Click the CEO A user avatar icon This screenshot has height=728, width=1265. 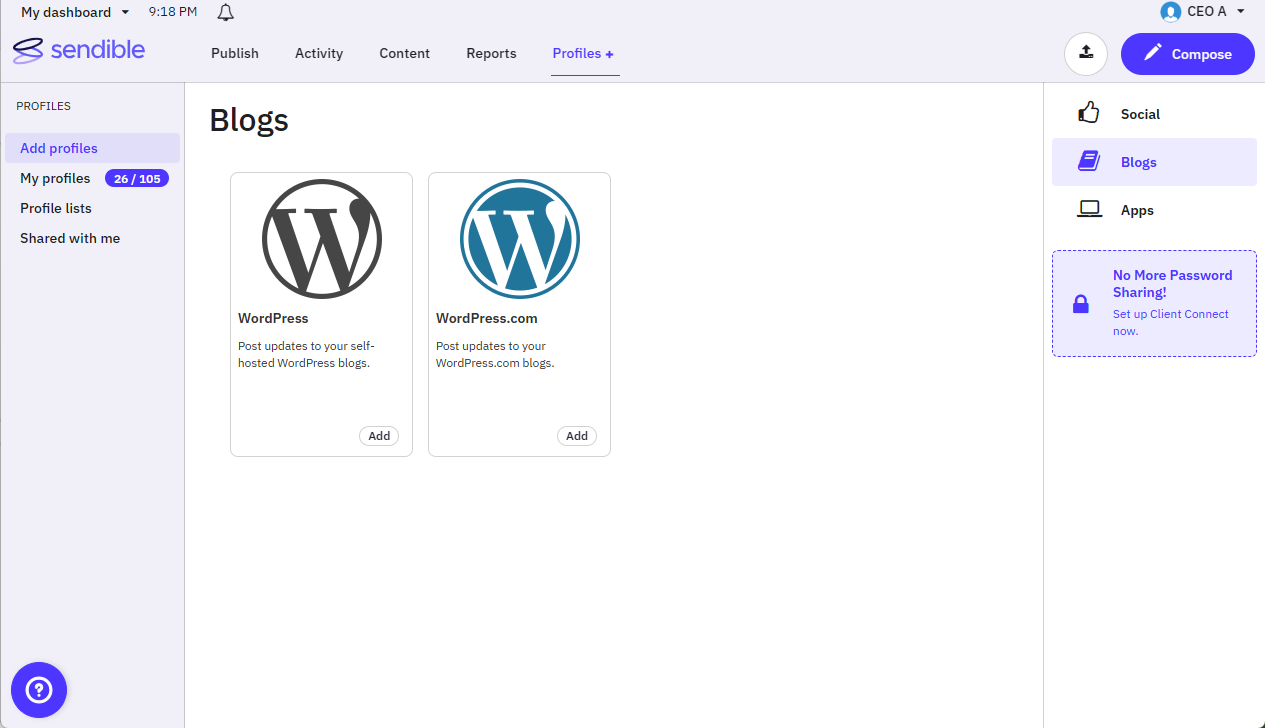tap(1170, 12)
